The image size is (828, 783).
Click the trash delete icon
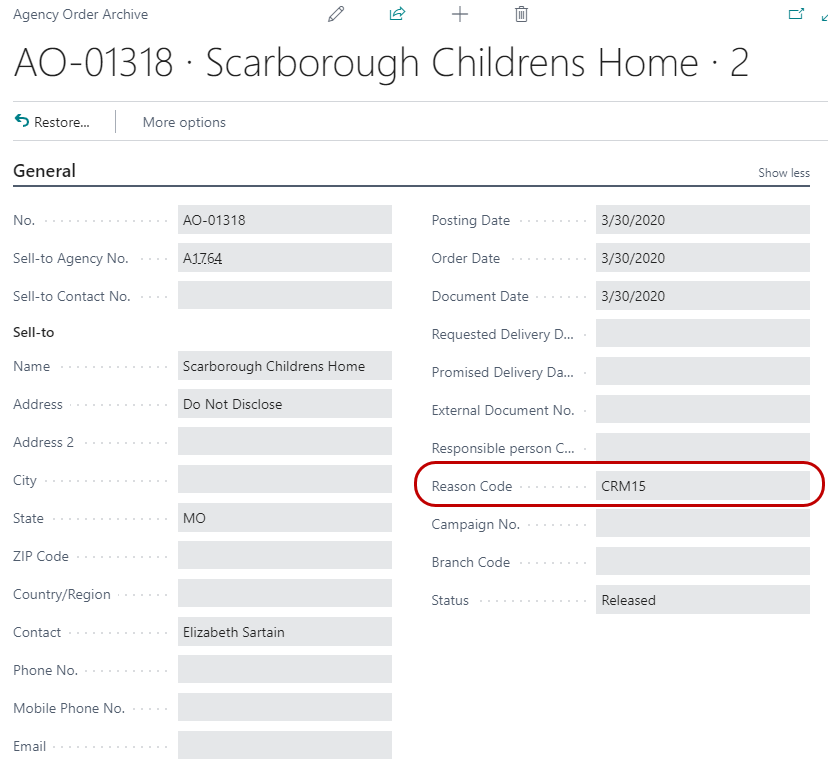tap(521, 14)
